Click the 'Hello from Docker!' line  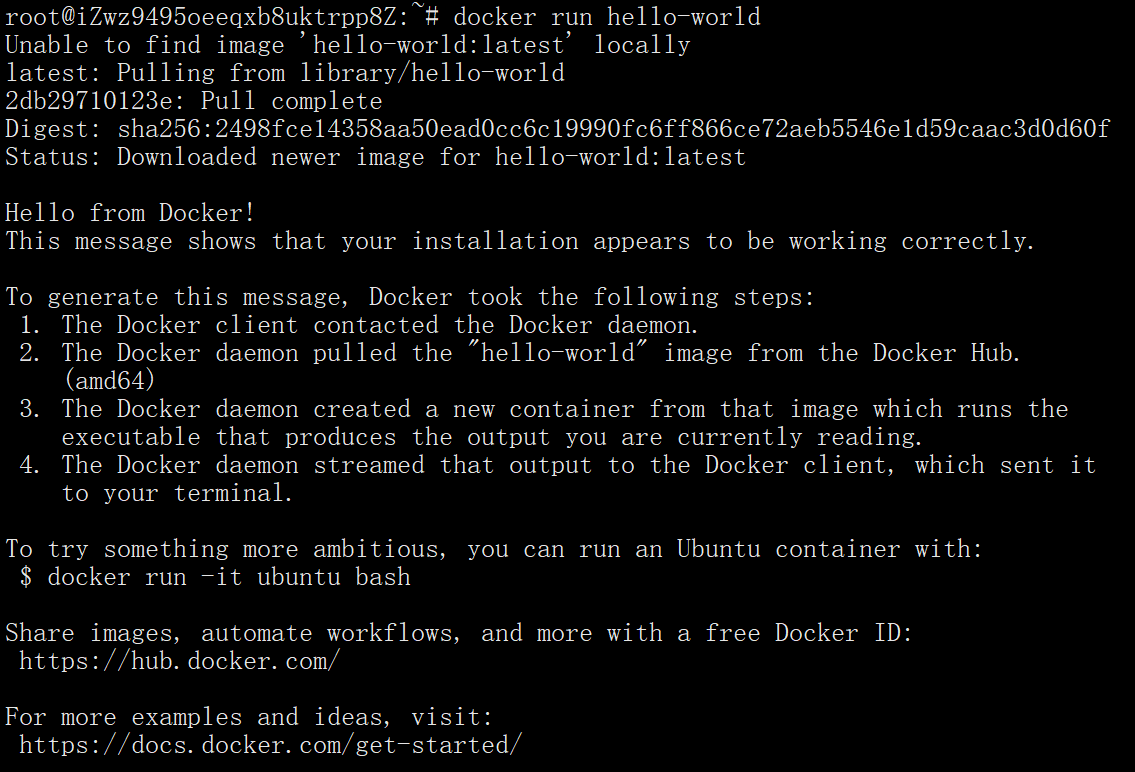130,213
